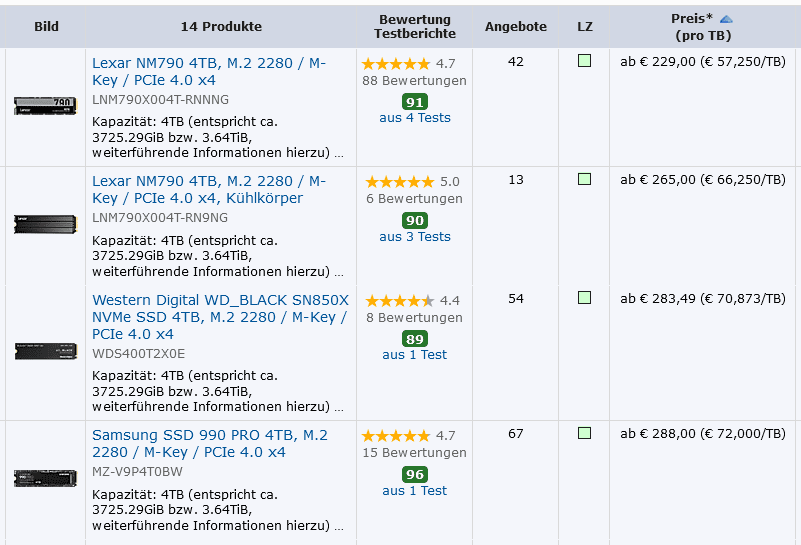Click green availability box in the €229,00 row
801x545 pixels.
point(584,61)
